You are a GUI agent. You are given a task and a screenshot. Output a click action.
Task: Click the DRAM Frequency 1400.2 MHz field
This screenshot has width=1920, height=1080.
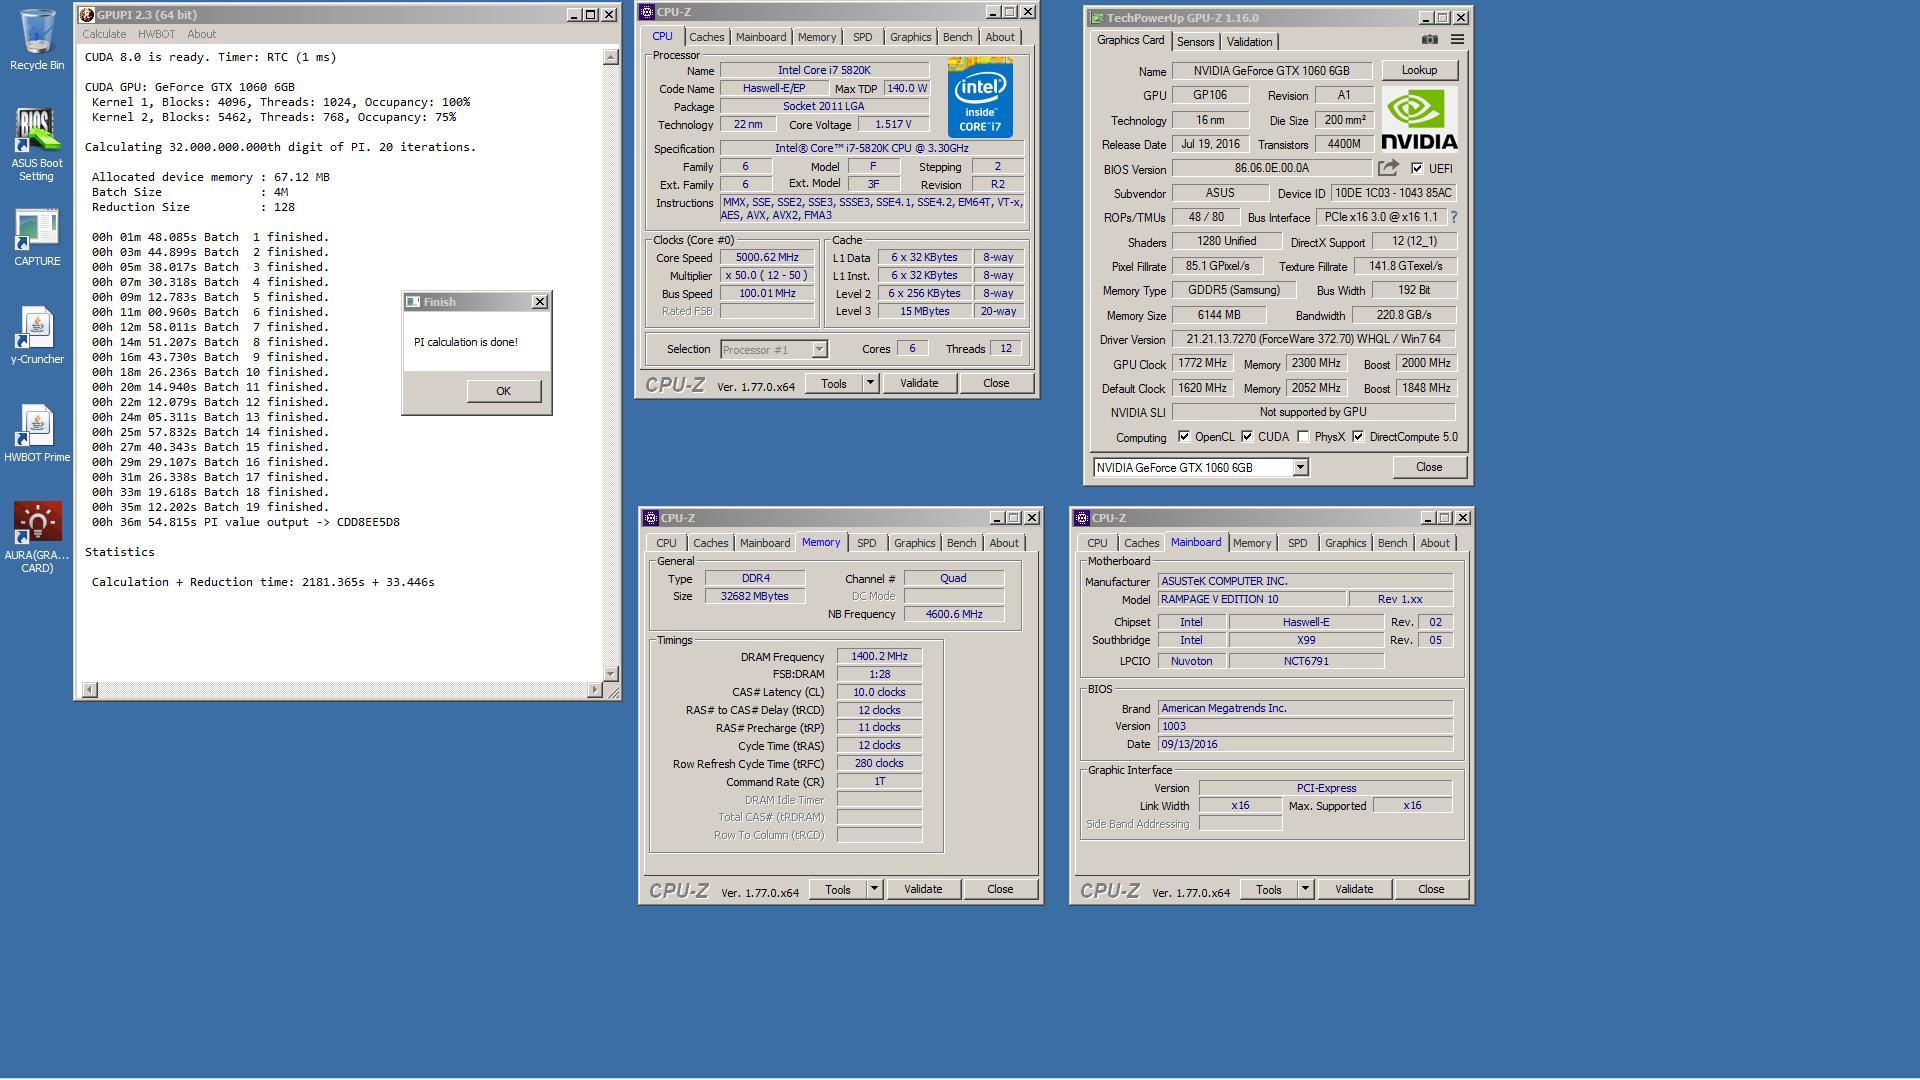pyautogui.click(x=879, y=657)
